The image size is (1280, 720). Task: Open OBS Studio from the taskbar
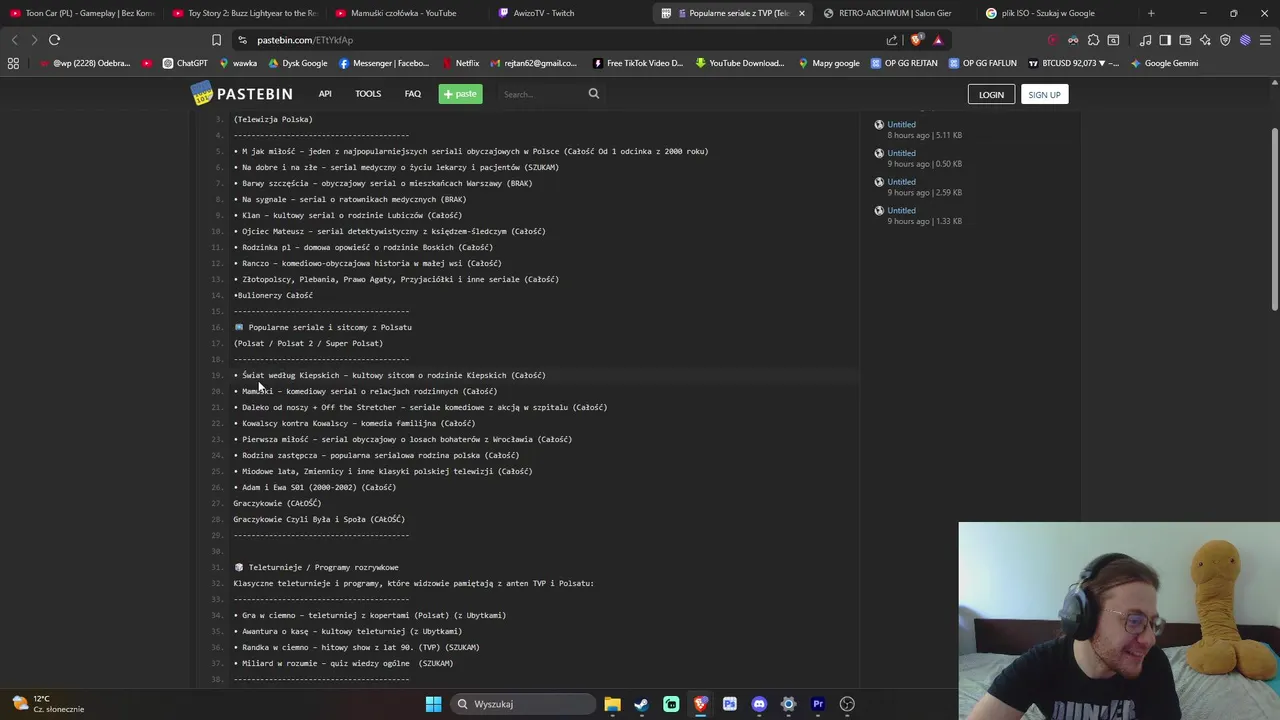pyautogui.click(x=847, y=704)
